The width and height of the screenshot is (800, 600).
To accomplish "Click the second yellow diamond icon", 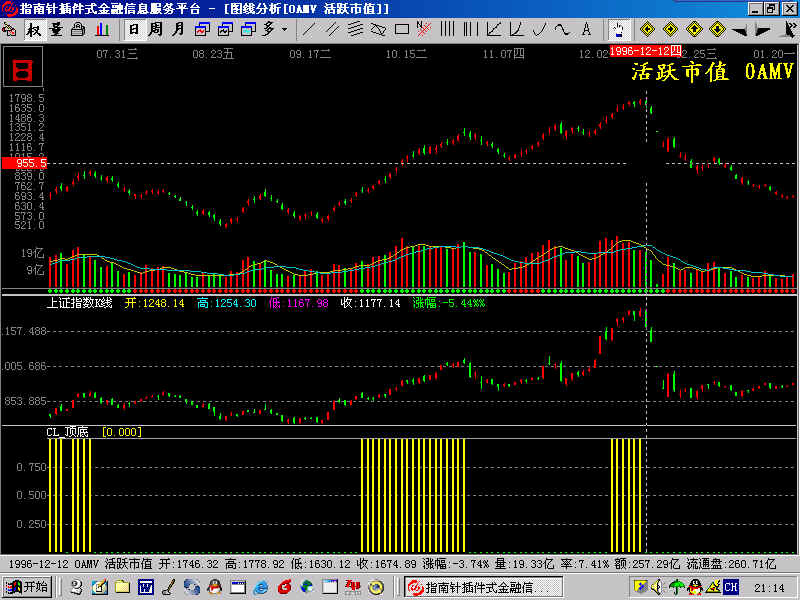I will pyautogui.click(x=670, y=30).
